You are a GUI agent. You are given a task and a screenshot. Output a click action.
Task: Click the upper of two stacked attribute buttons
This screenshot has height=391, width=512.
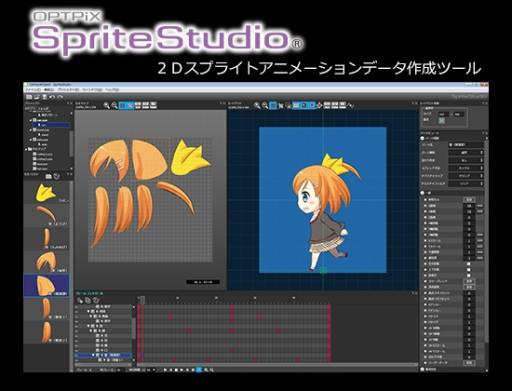(x=469, y=281)
